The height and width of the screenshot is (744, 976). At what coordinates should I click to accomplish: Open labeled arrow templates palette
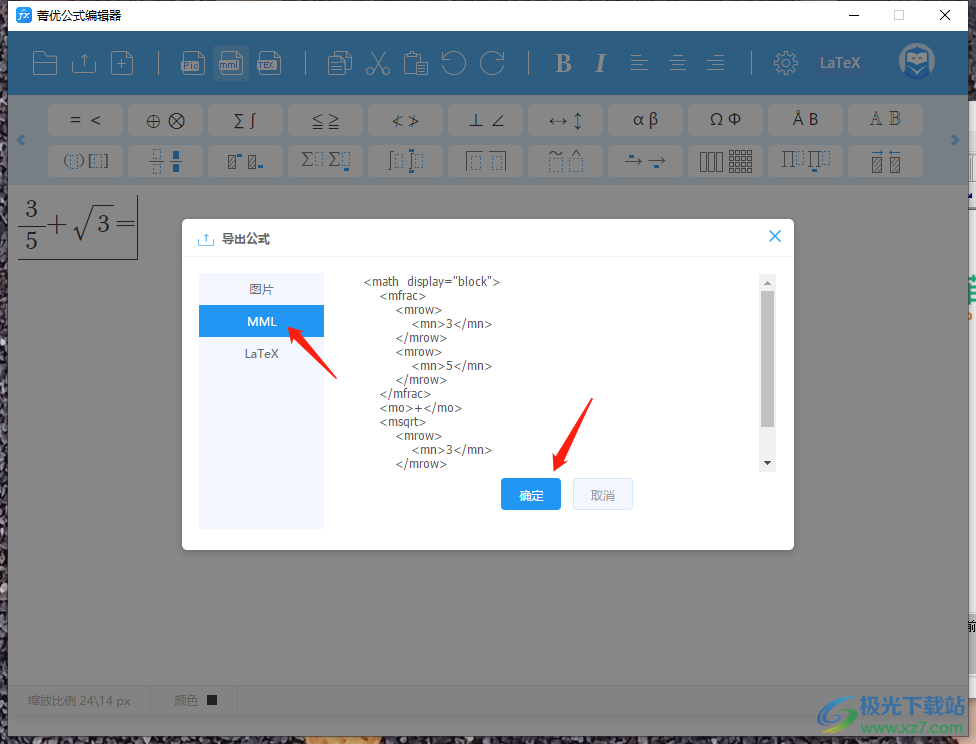pos(645,161)
